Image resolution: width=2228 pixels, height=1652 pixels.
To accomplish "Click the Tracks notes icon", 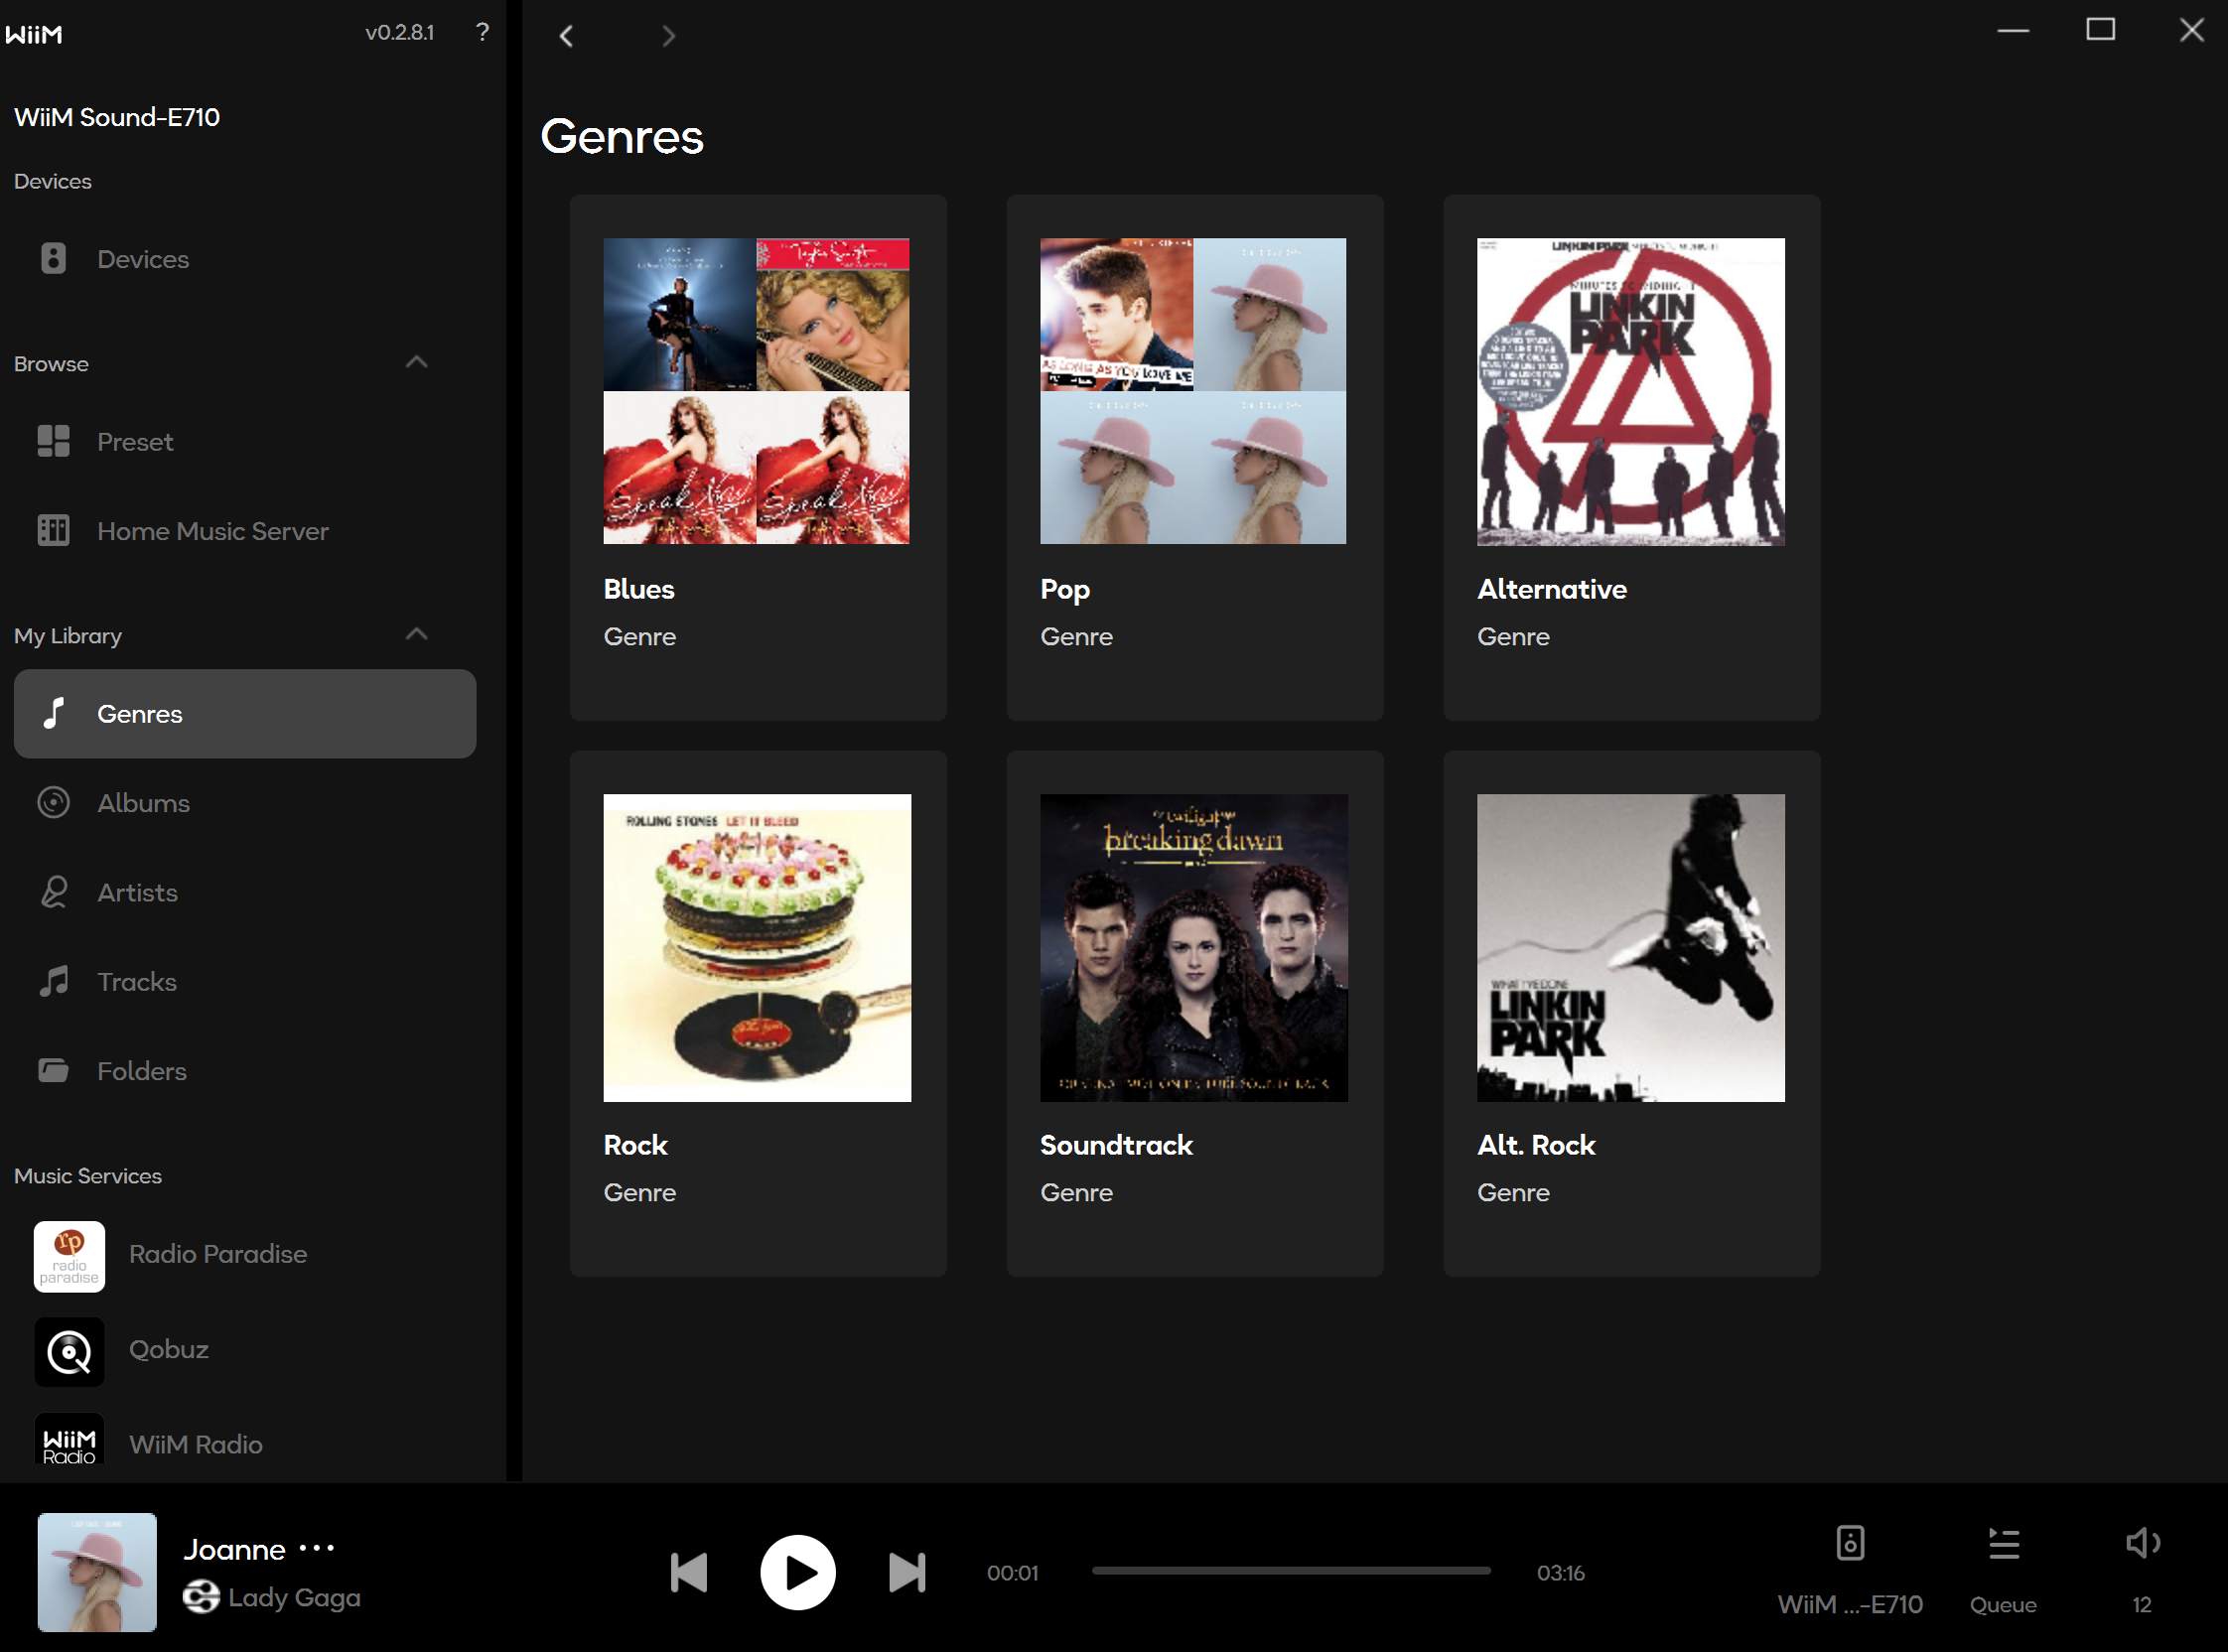I will point(53,981).
